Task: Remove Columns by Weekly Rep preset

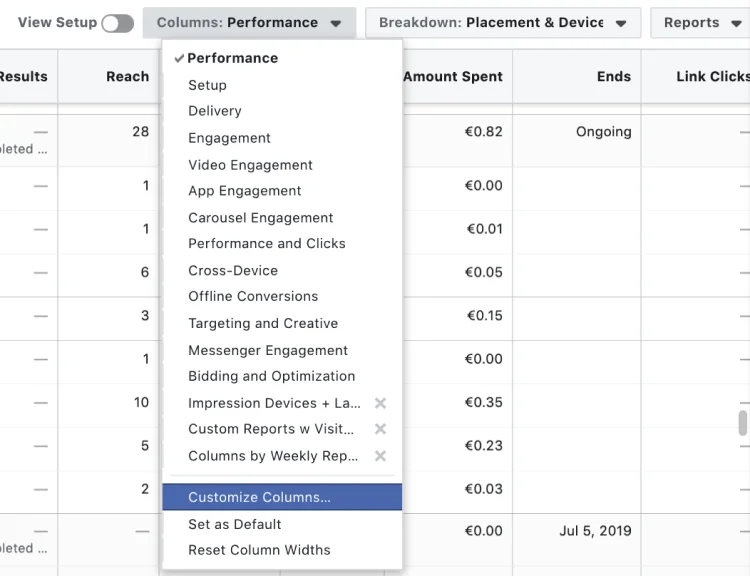Action: click(380, 456)
